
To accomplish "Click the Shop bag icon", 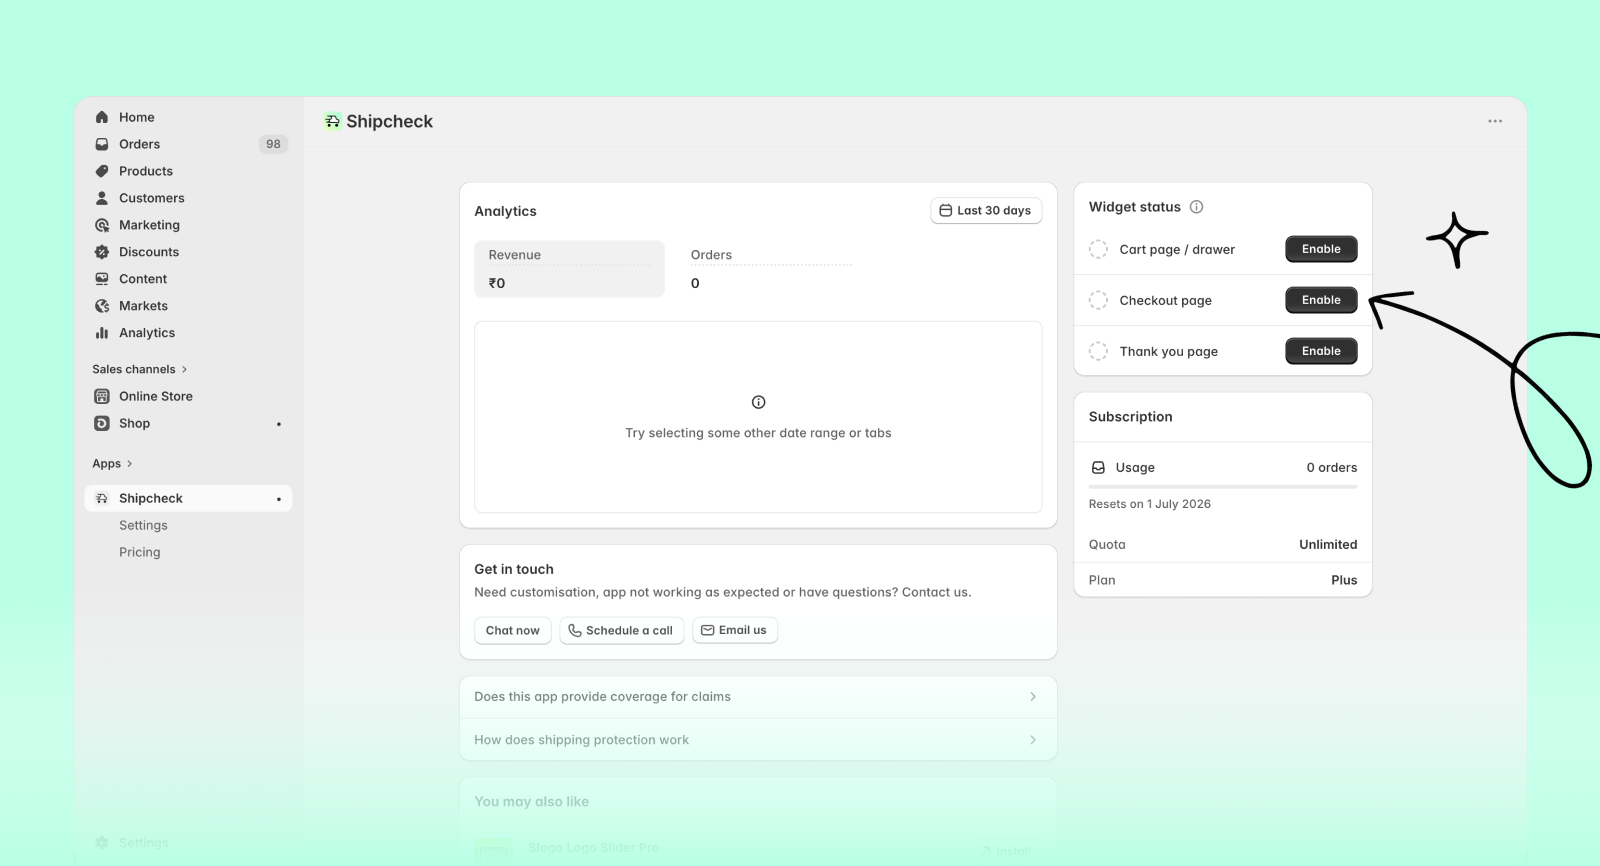I will (102, 423).
